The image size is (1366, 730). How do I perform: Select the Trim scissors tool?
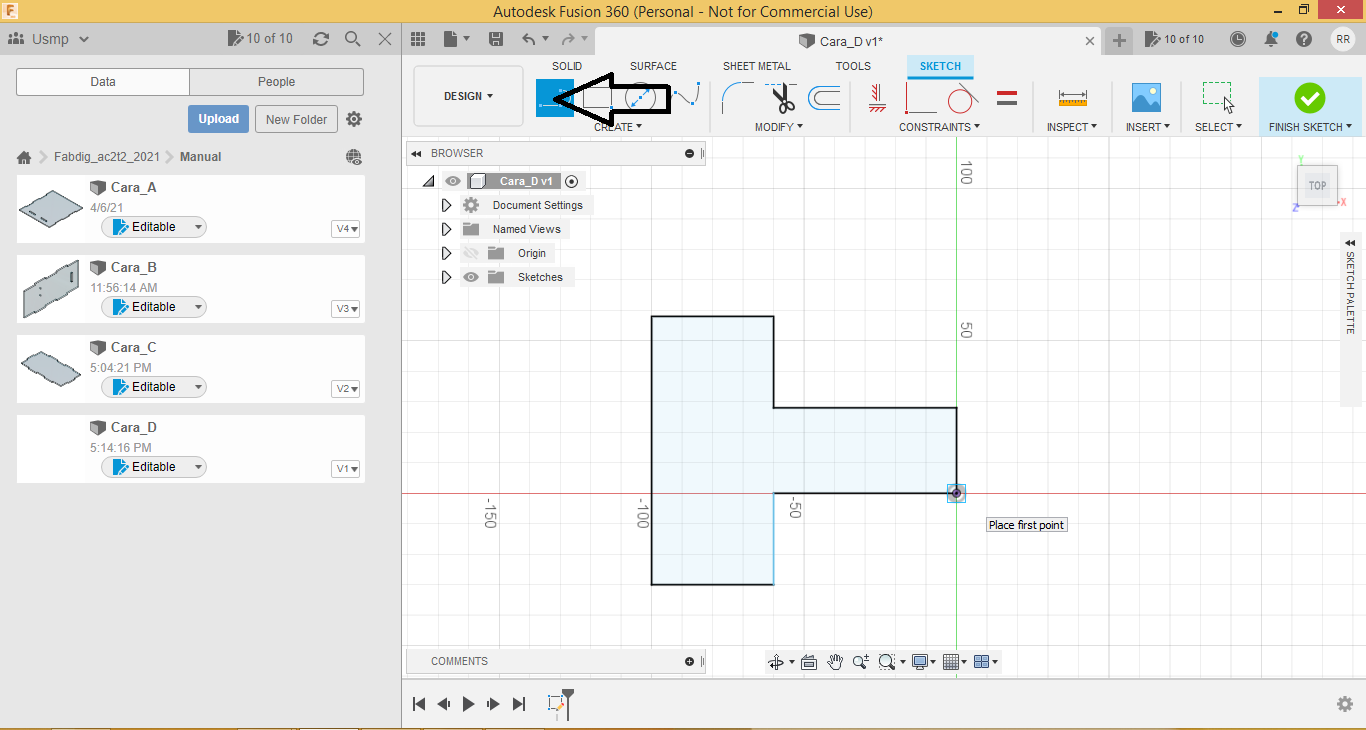click(x=782, y=98)
